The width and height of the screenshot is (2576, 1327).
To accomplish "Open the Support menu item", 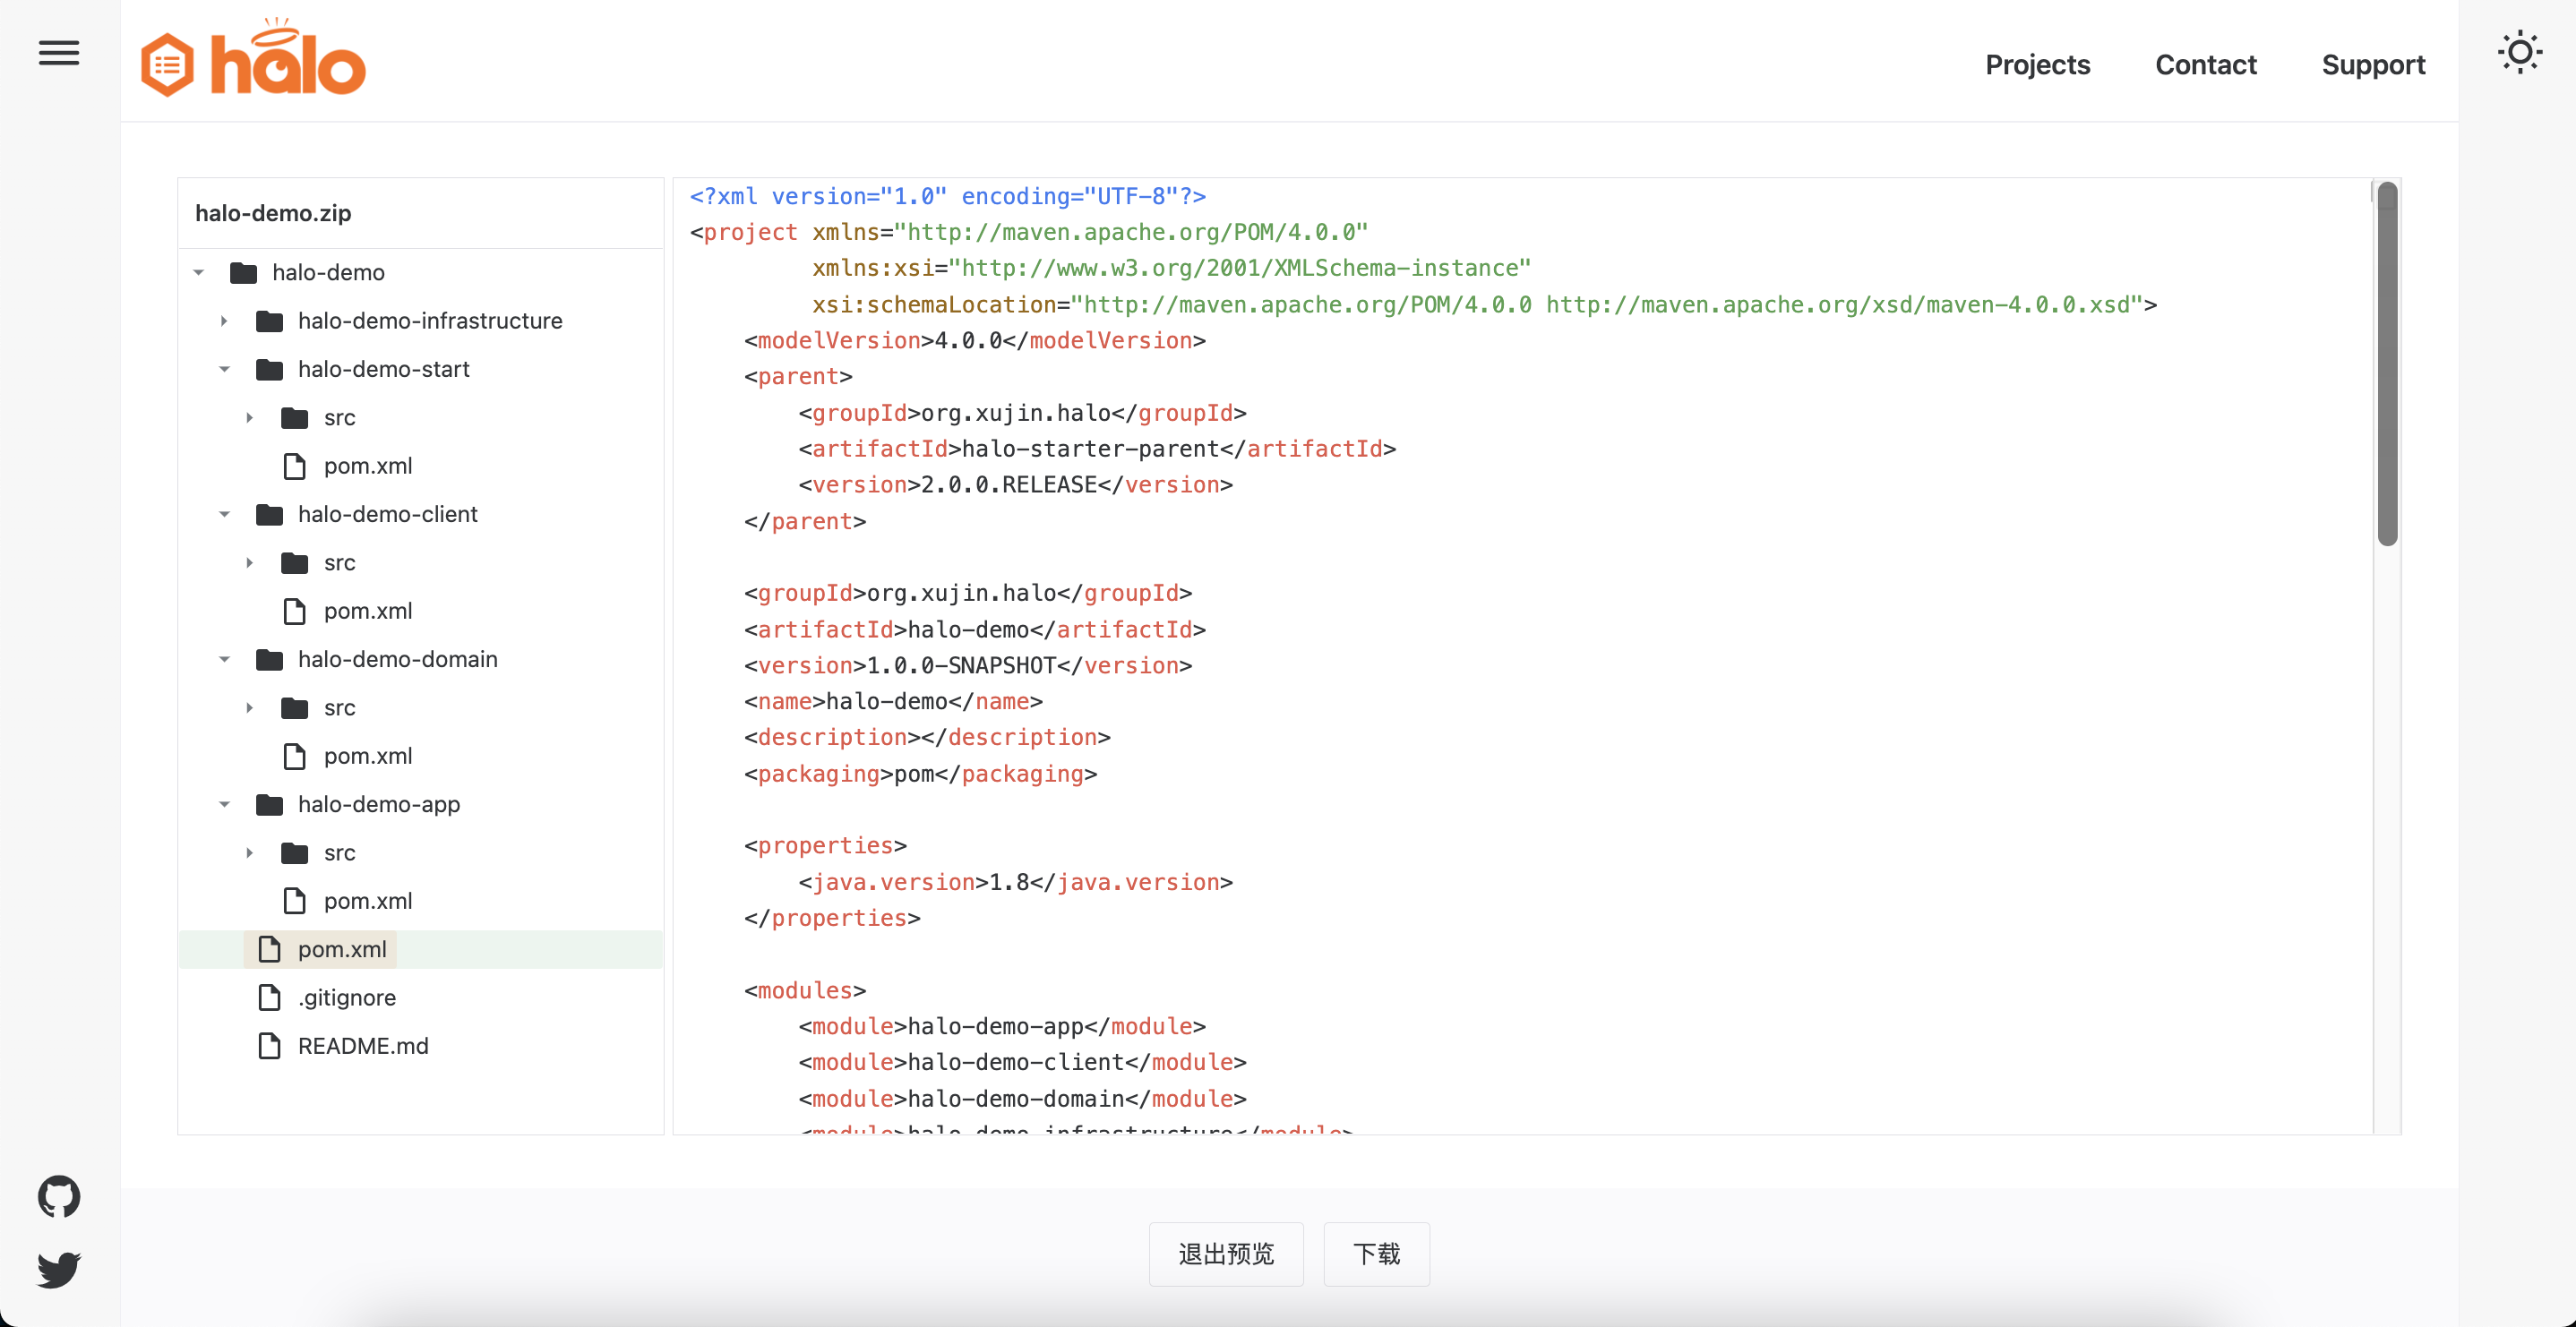I will coord(2373,65).
